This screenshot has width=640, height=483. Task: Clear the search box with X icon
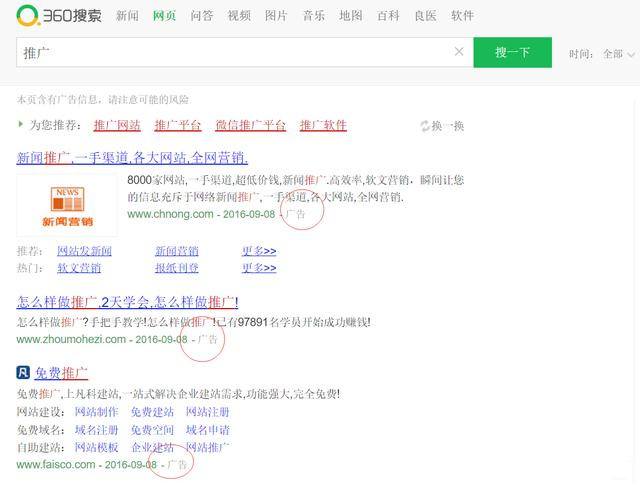click(x=459, y=51)
